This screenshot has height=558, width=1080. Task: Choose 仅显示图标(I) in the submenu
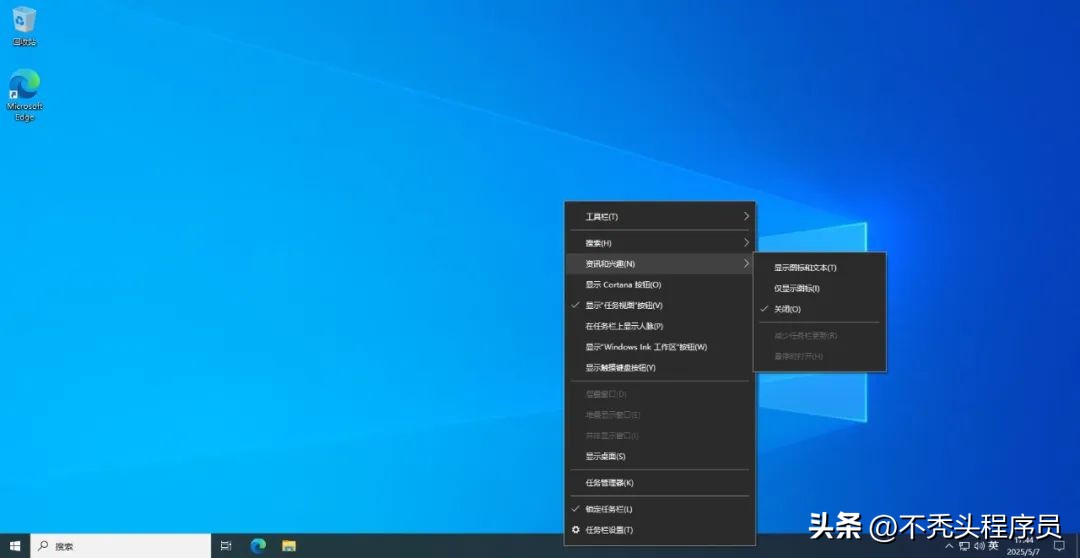[x=796, y=288]
